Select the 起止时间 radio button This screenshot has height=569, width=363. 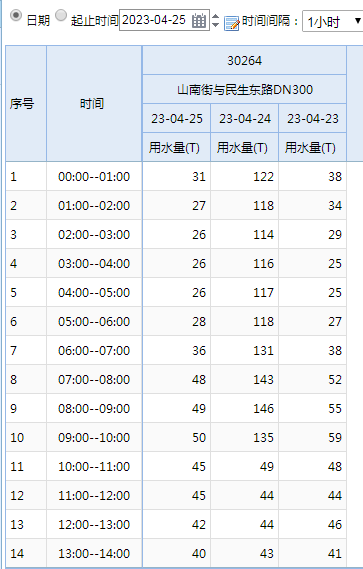click(61, 15)
